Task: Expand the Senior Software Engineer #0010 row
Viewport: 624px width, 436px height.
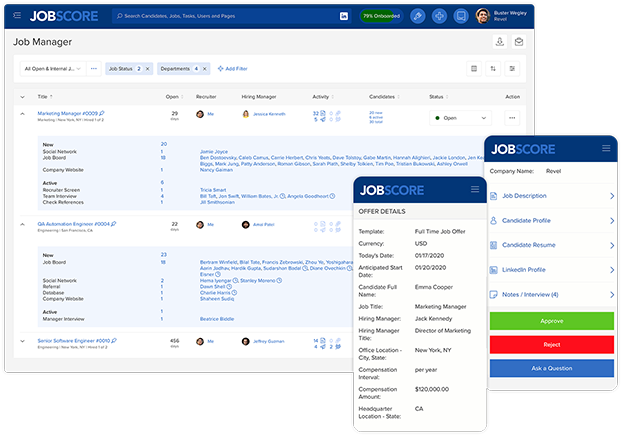Action: (x=22, y=341)
